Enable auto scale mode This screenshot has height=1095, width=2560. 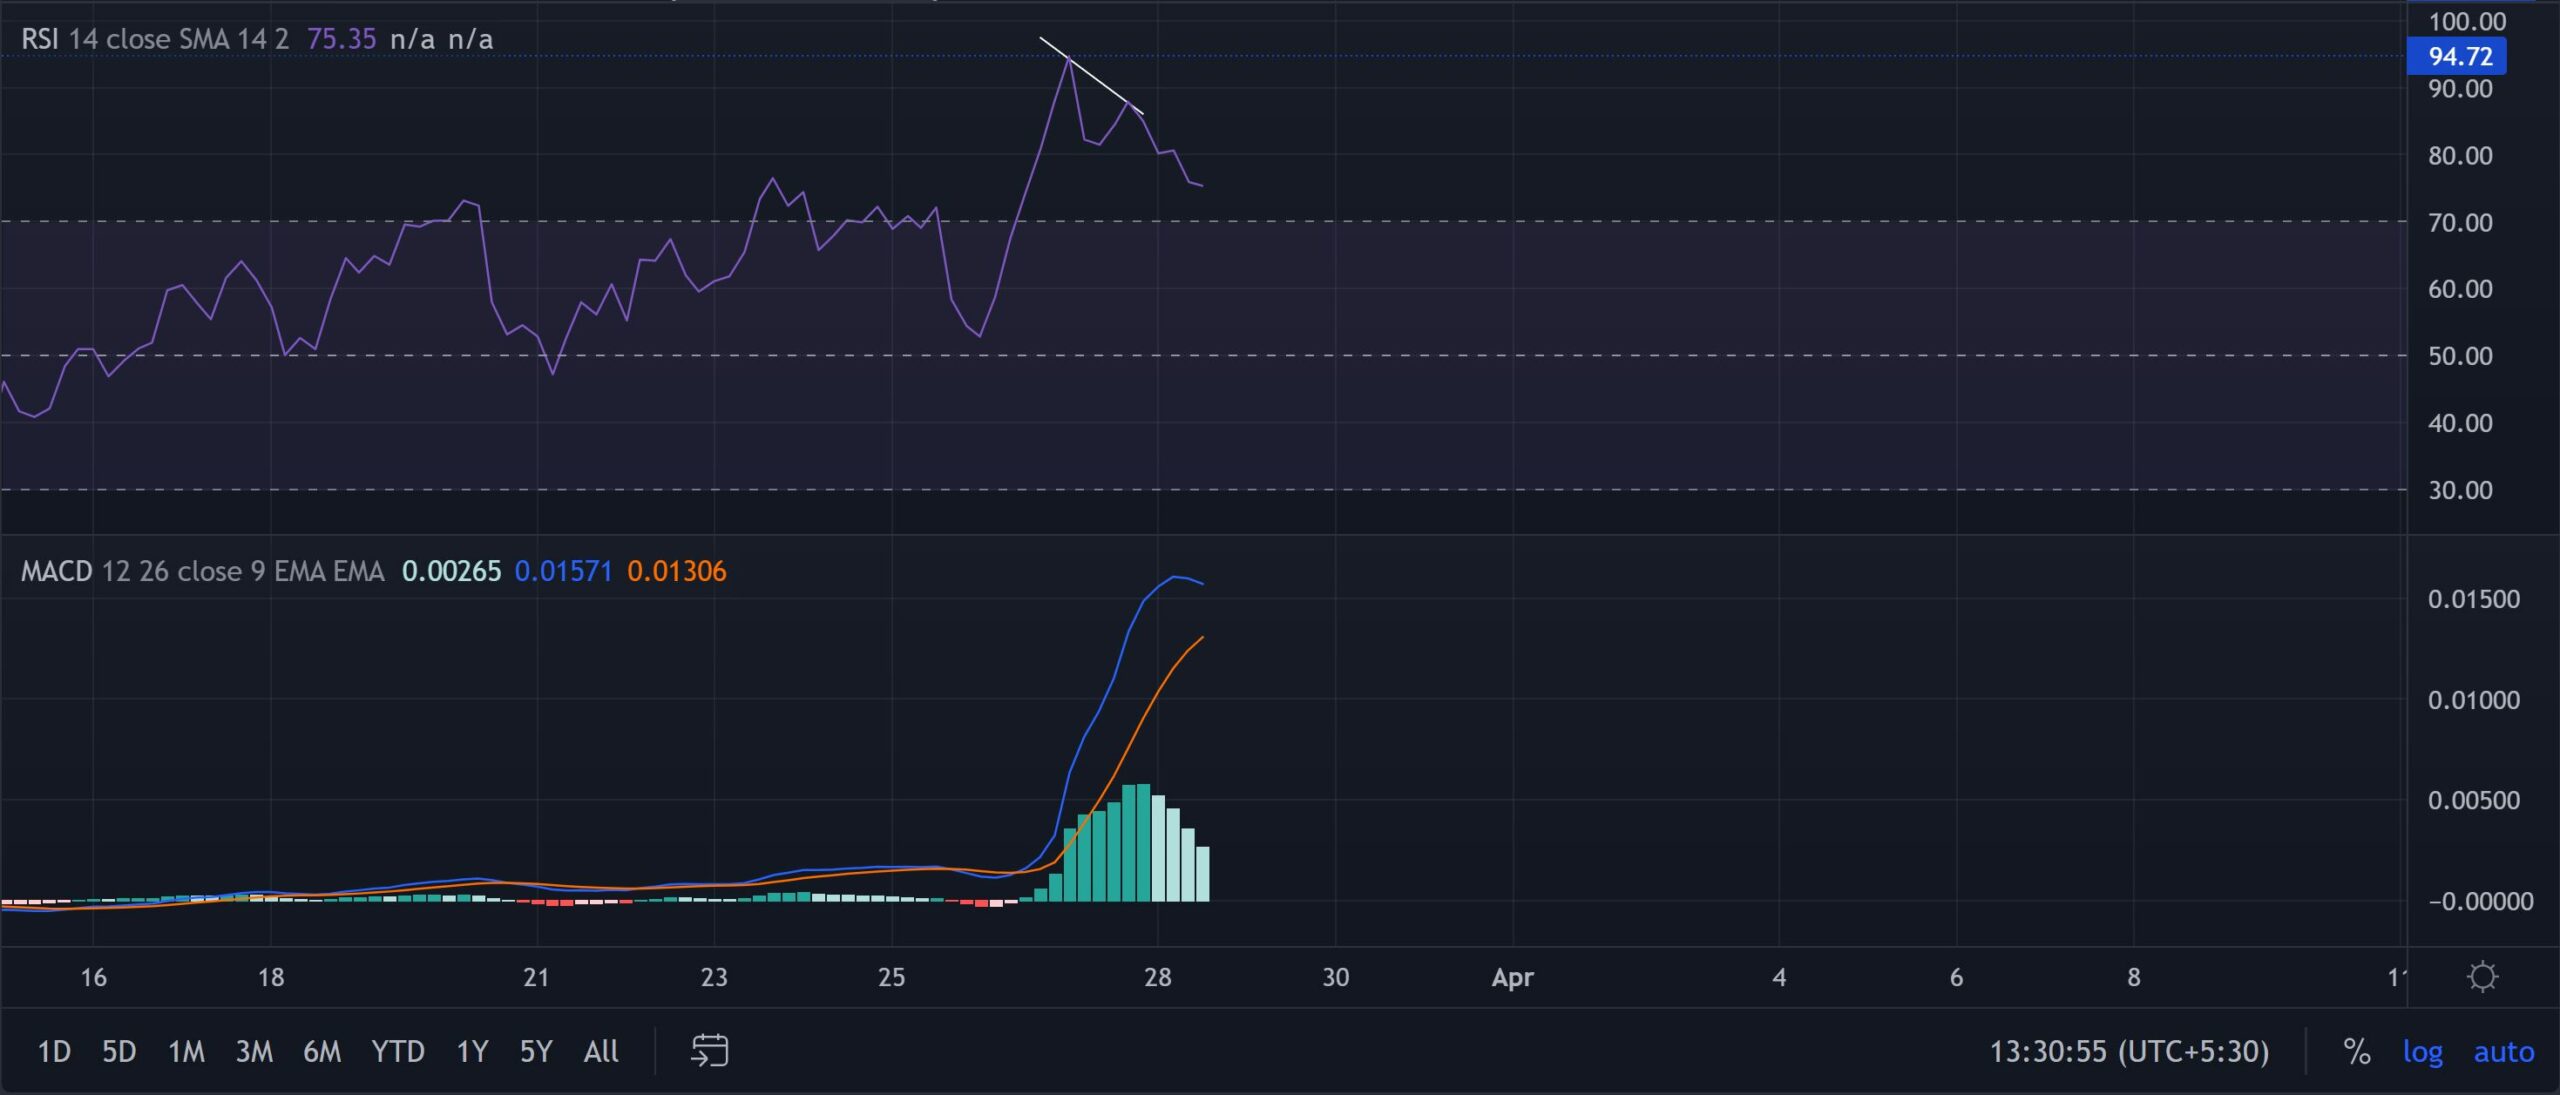click(x=2504, y=1052)
